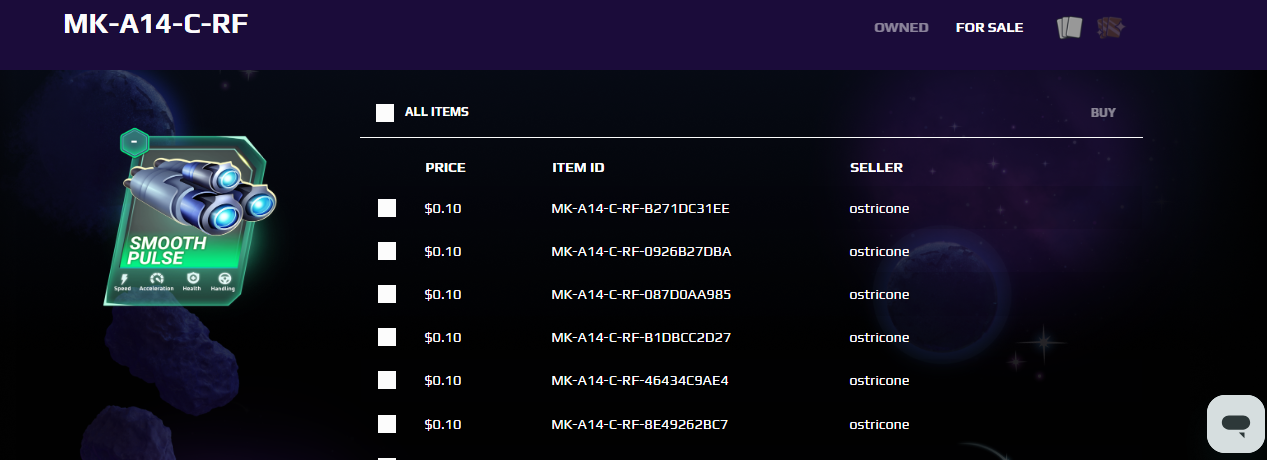Image resolution: width=1267 pixels, height=460 pixels.
Task: Switch to the OWNED tab
Action: pyautogui.click(x=901, y=27)
